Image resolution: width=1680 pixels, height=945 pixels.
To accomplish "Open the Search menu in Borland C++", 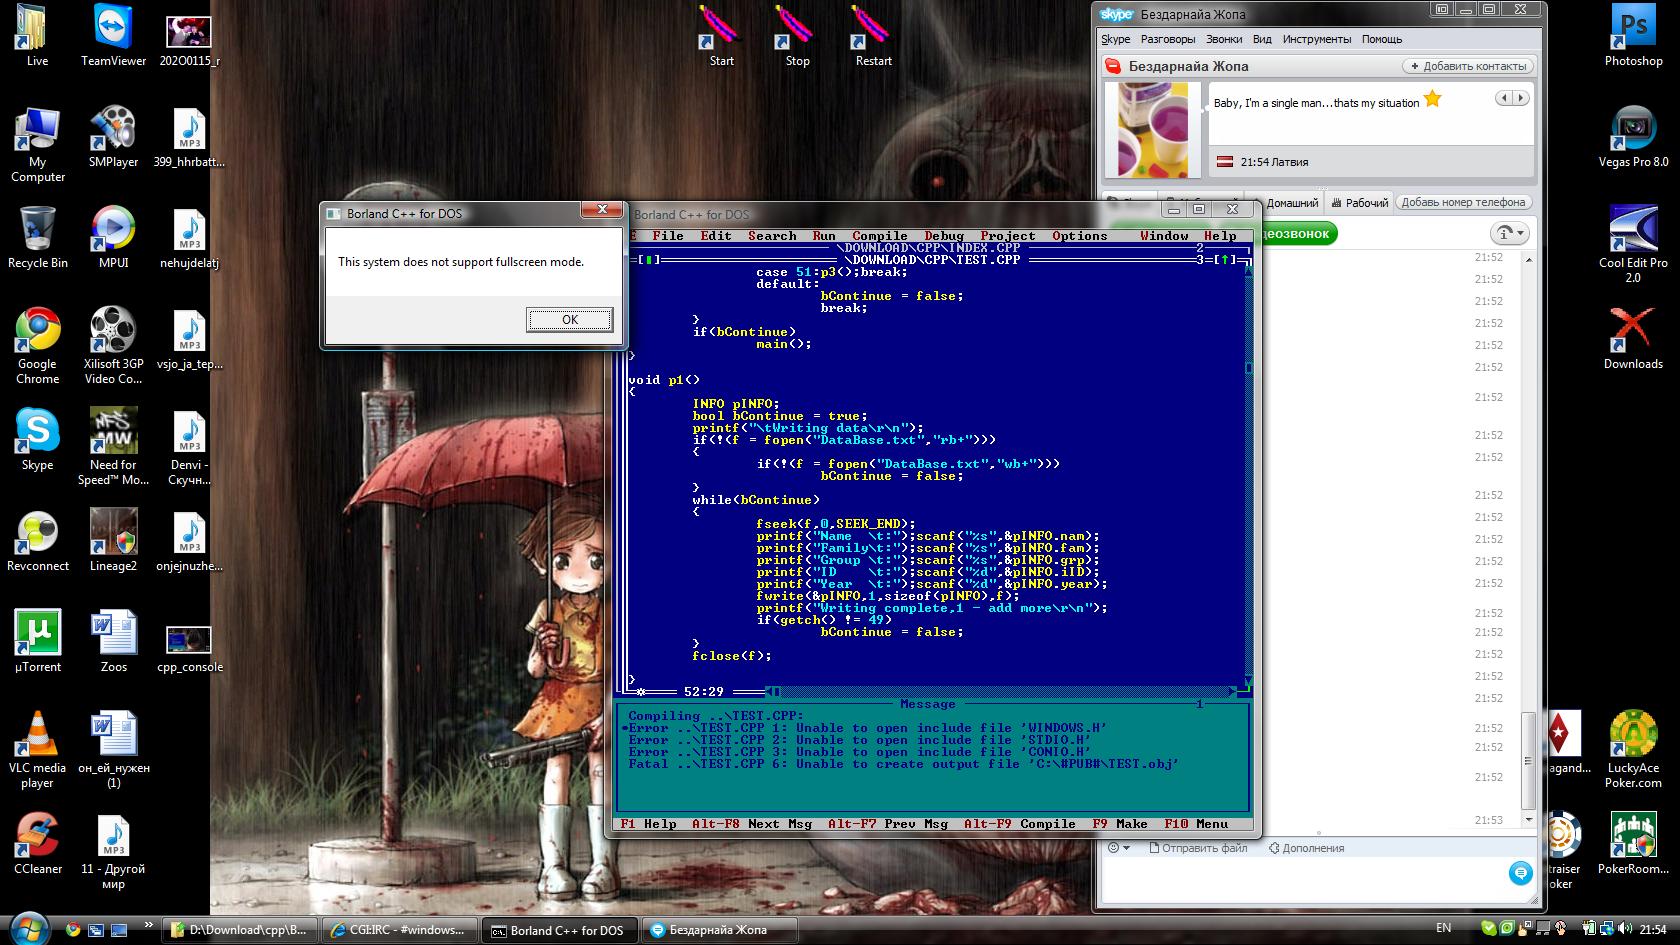I will (772, 236).
